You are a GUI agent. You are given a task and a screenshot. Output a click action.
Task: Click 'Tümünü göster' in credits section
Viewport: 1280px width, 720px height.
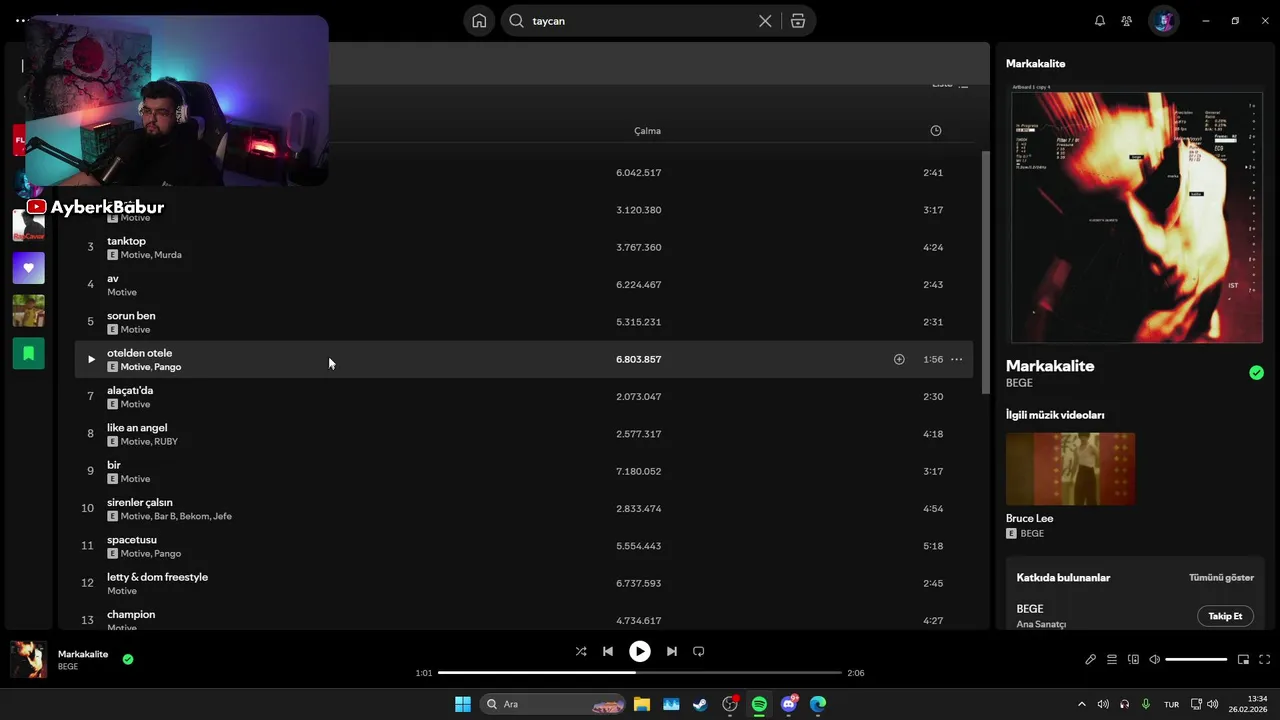tap(1221, 578)
